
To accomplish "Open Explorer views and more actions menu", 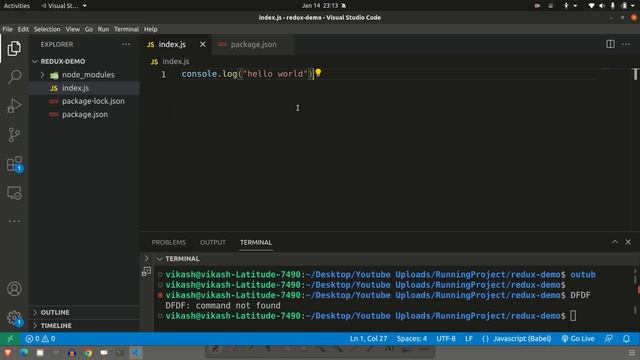I will click(126, 44).
